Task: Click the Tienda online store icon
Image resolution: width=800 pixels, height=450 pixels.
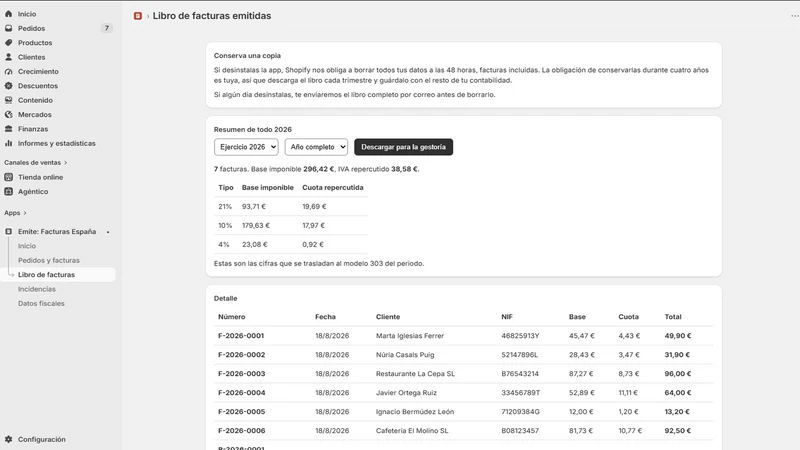Action: (x=9, y=177)
